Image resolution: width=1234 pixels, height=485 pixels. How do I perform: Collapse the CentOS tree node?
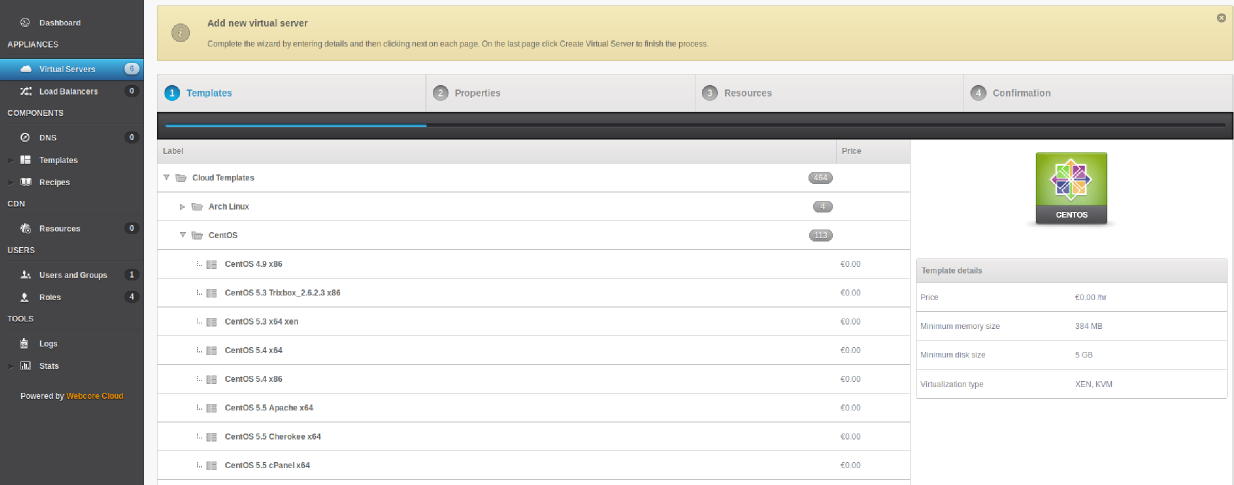pyautogui.click(x=182, y=236)
